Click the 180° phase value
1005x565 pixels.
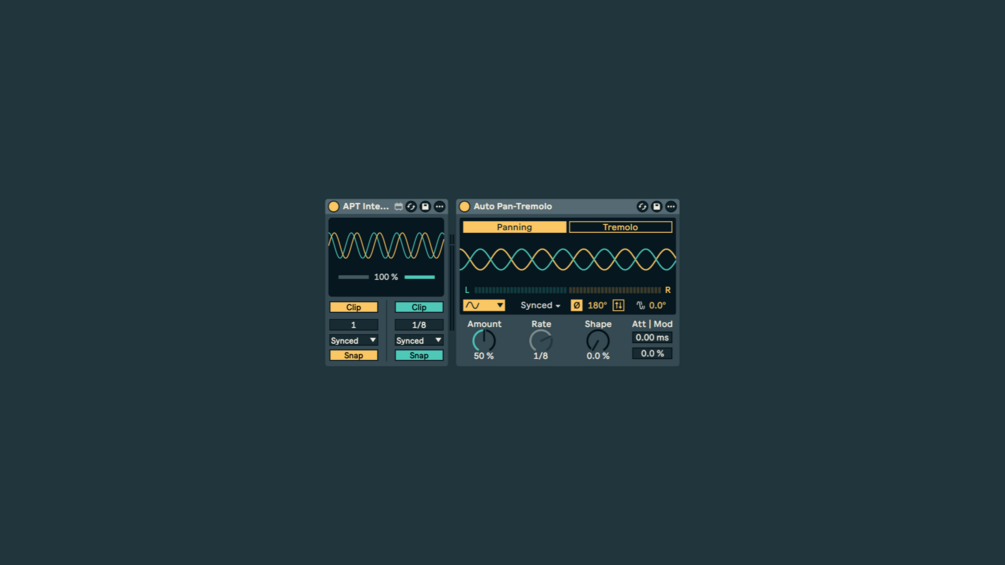(x=597, y=306)
